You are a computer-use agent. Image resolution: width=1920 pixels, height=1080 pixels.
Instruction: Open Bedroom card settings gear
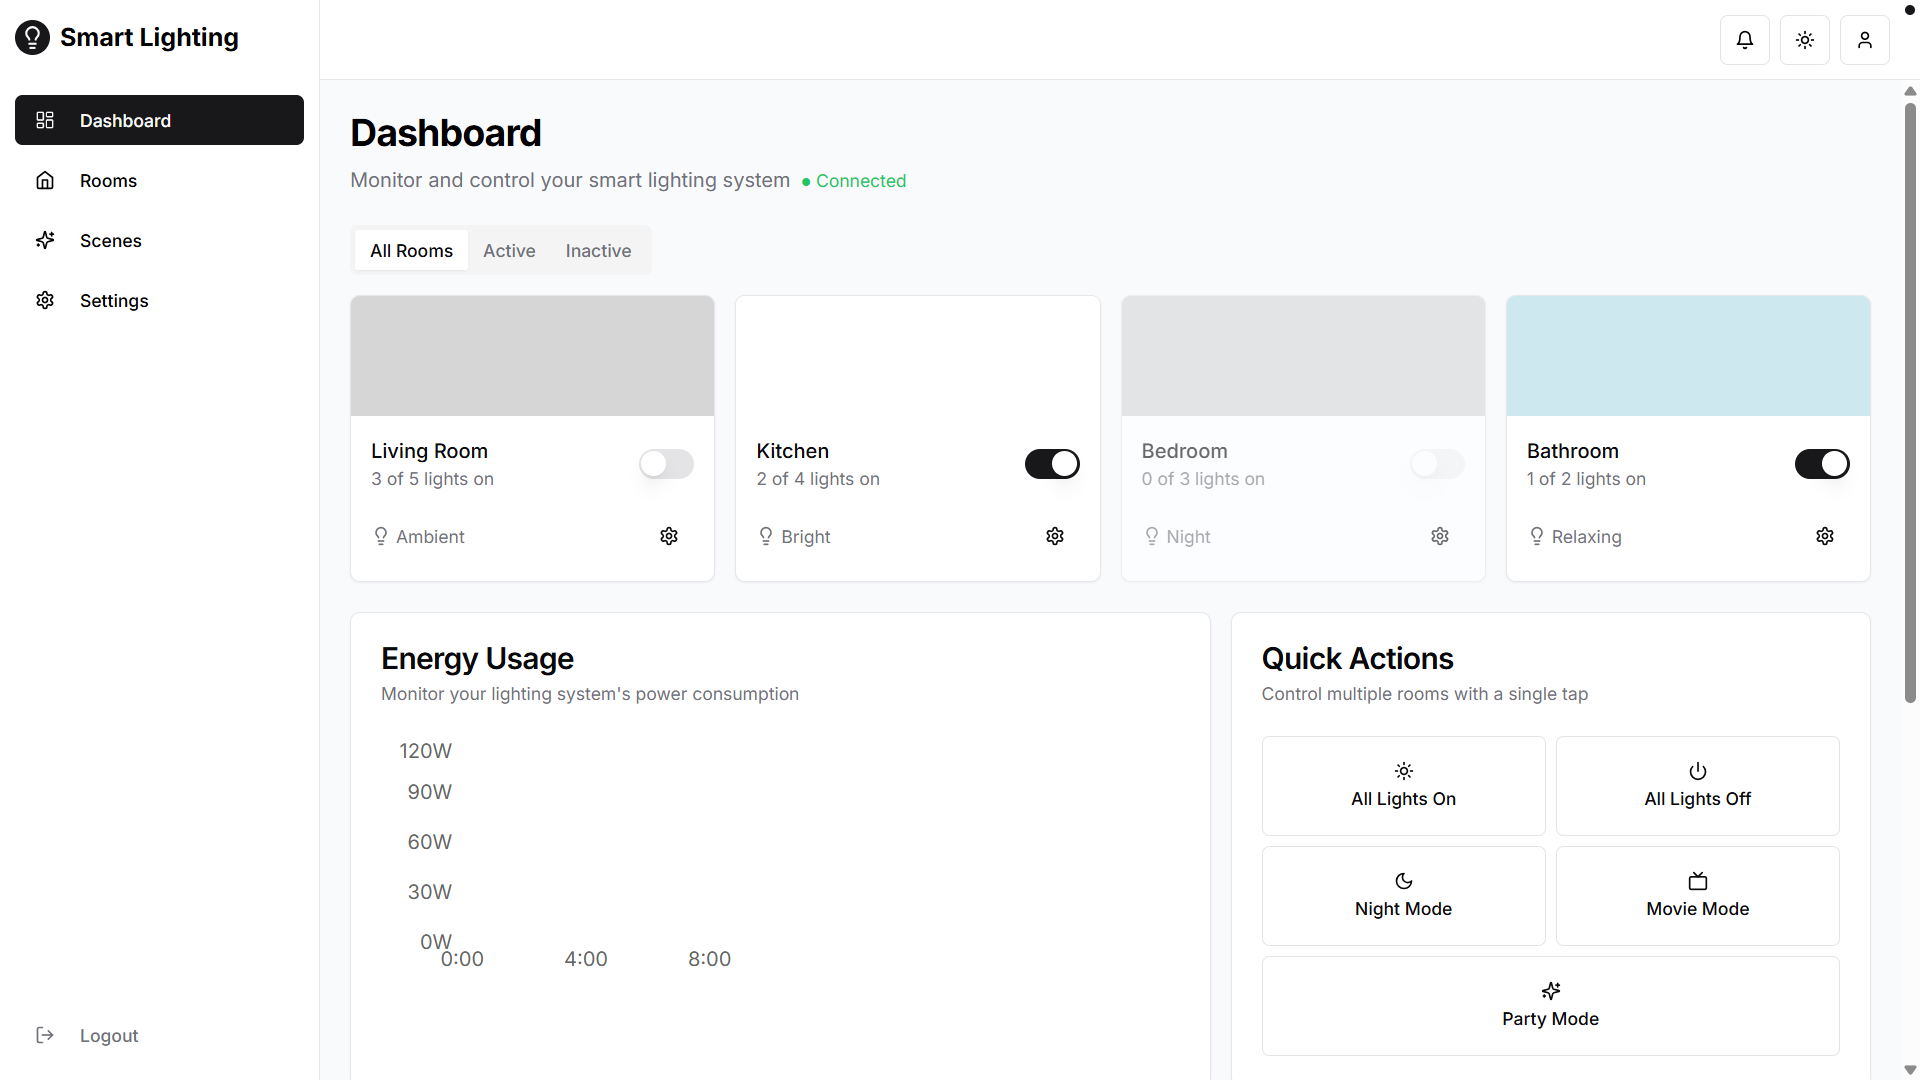click(1439, 536)
